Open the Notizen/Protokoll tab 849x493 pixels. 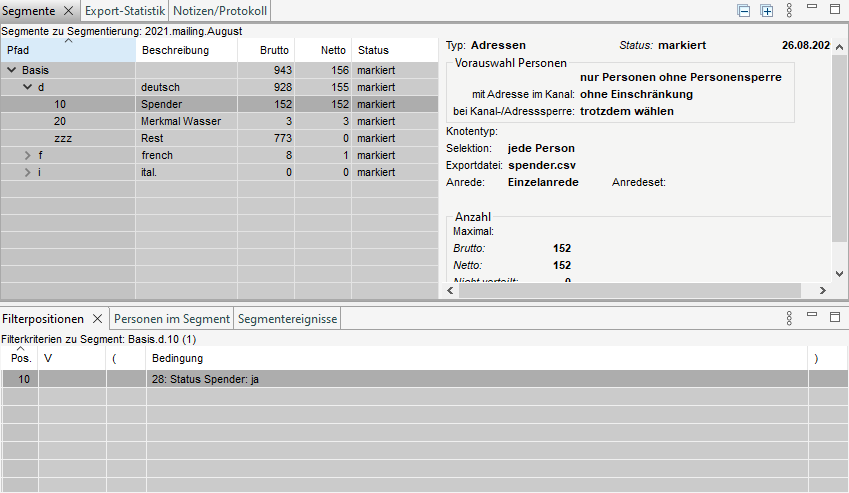220,11
